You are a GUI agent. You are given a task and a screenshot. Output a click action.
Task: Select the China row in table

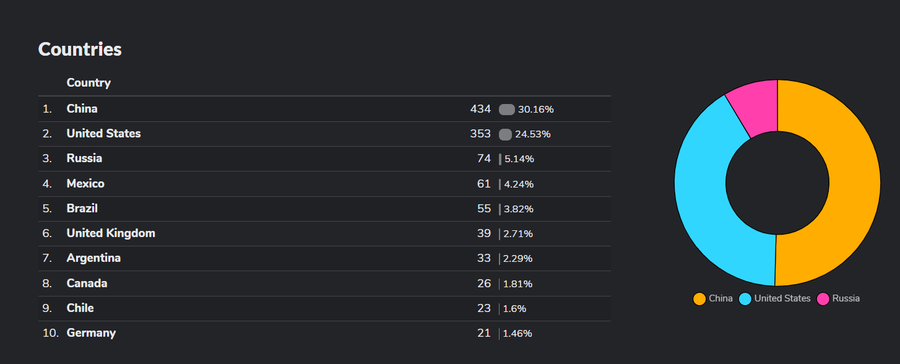(324, 109)
